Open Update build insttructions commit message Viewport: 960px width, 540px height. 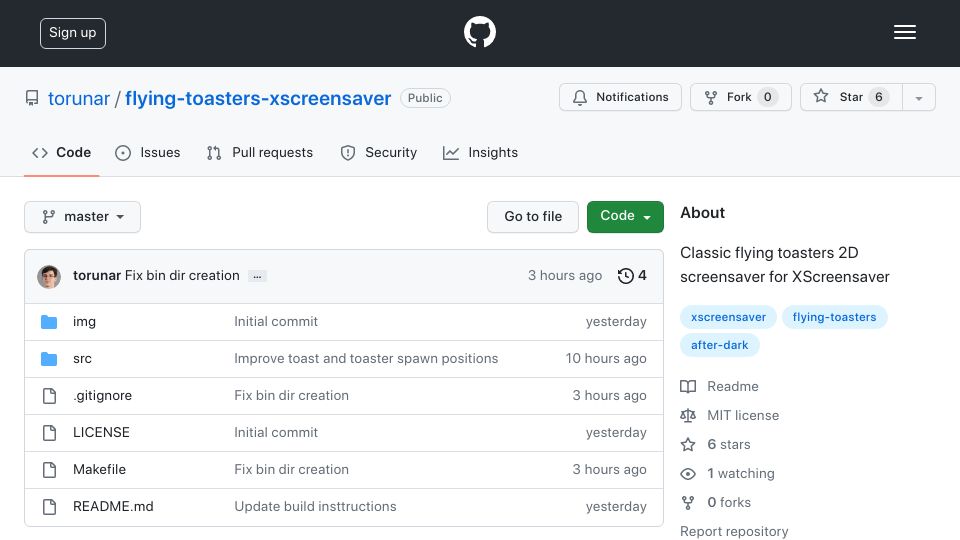pos(315,506)
